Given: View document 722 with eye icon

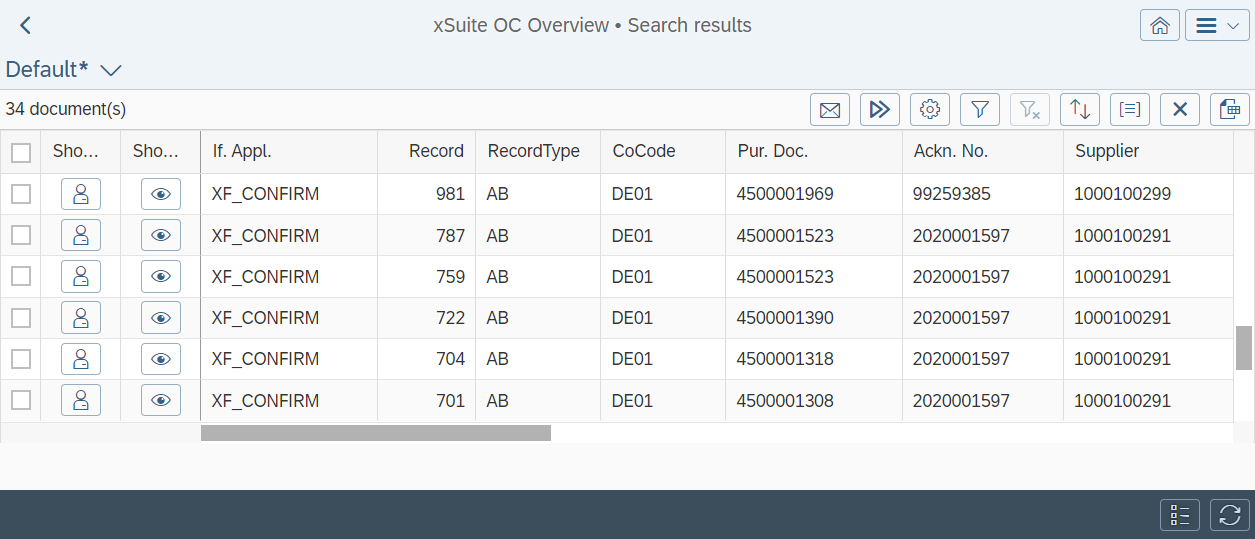Looking at the screenshot, I should point(160,318).
